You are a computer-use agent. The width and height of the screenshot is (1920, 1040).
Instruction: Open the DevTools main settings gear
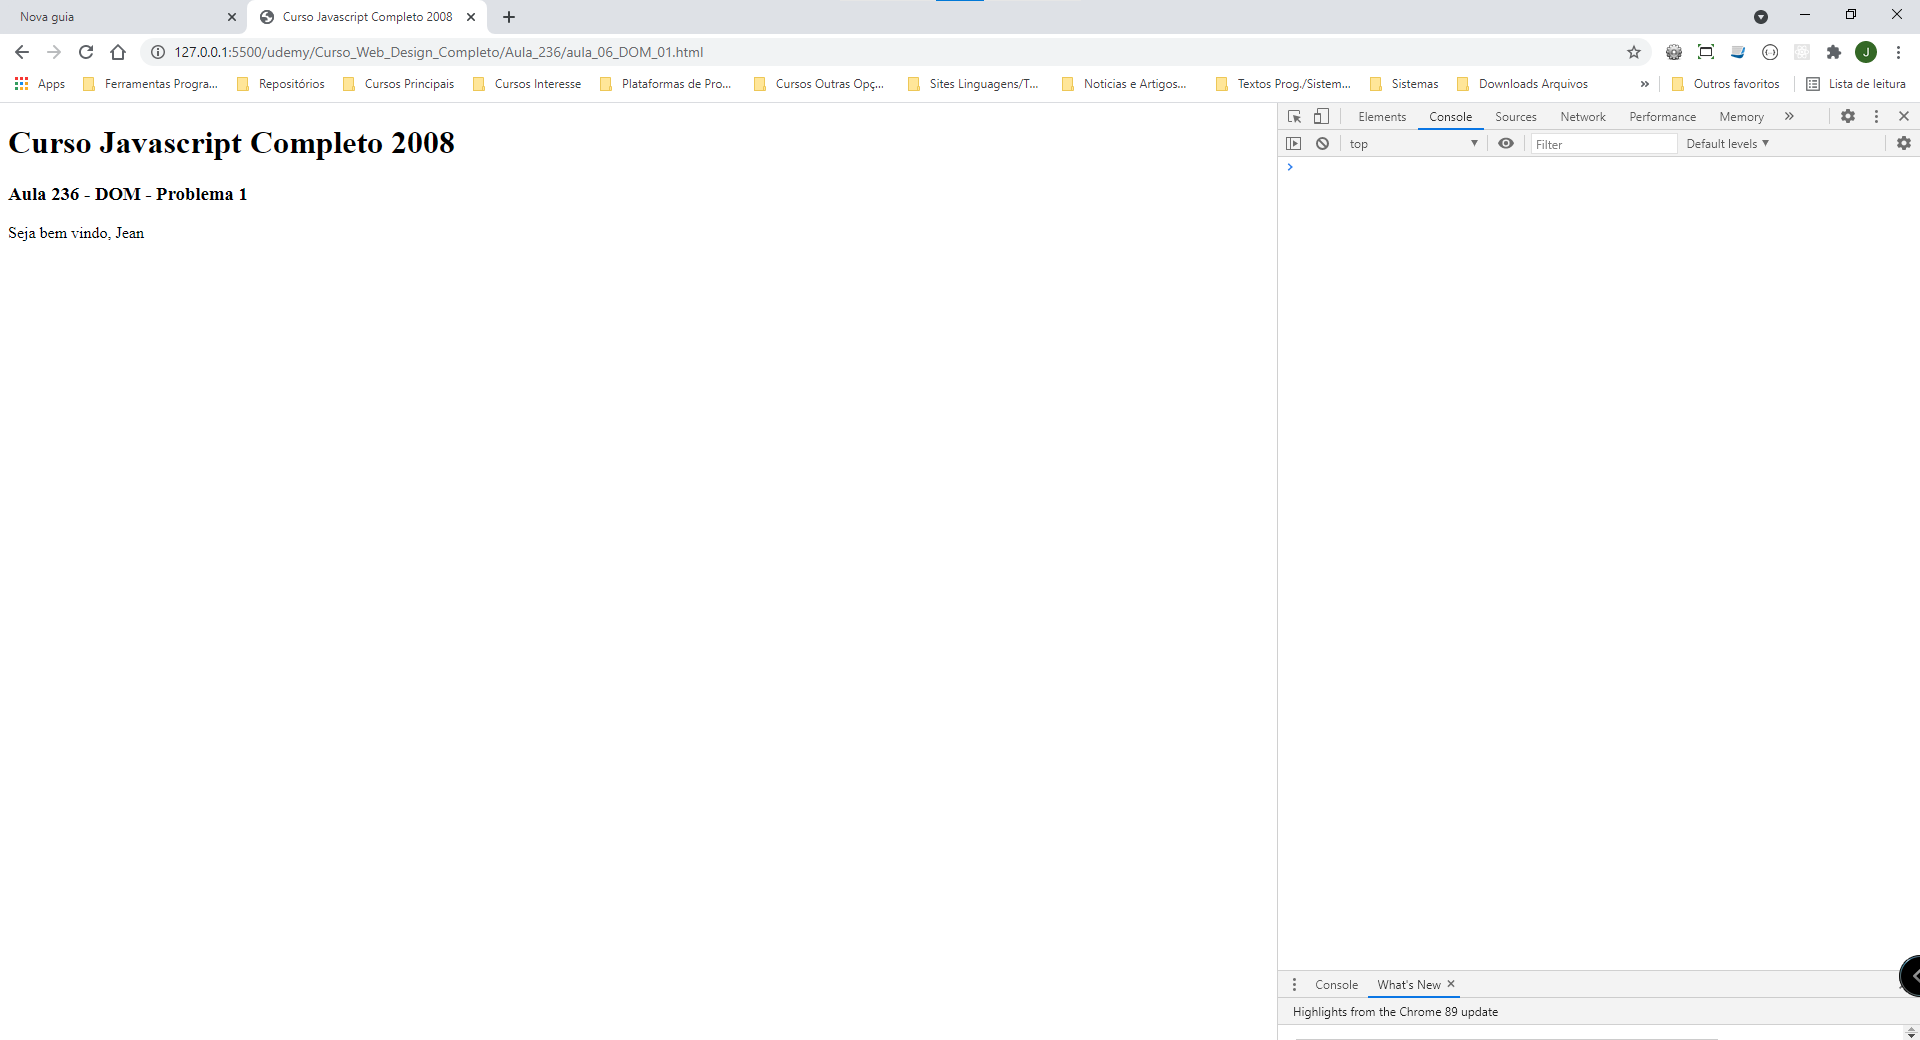pos(1848,116)
